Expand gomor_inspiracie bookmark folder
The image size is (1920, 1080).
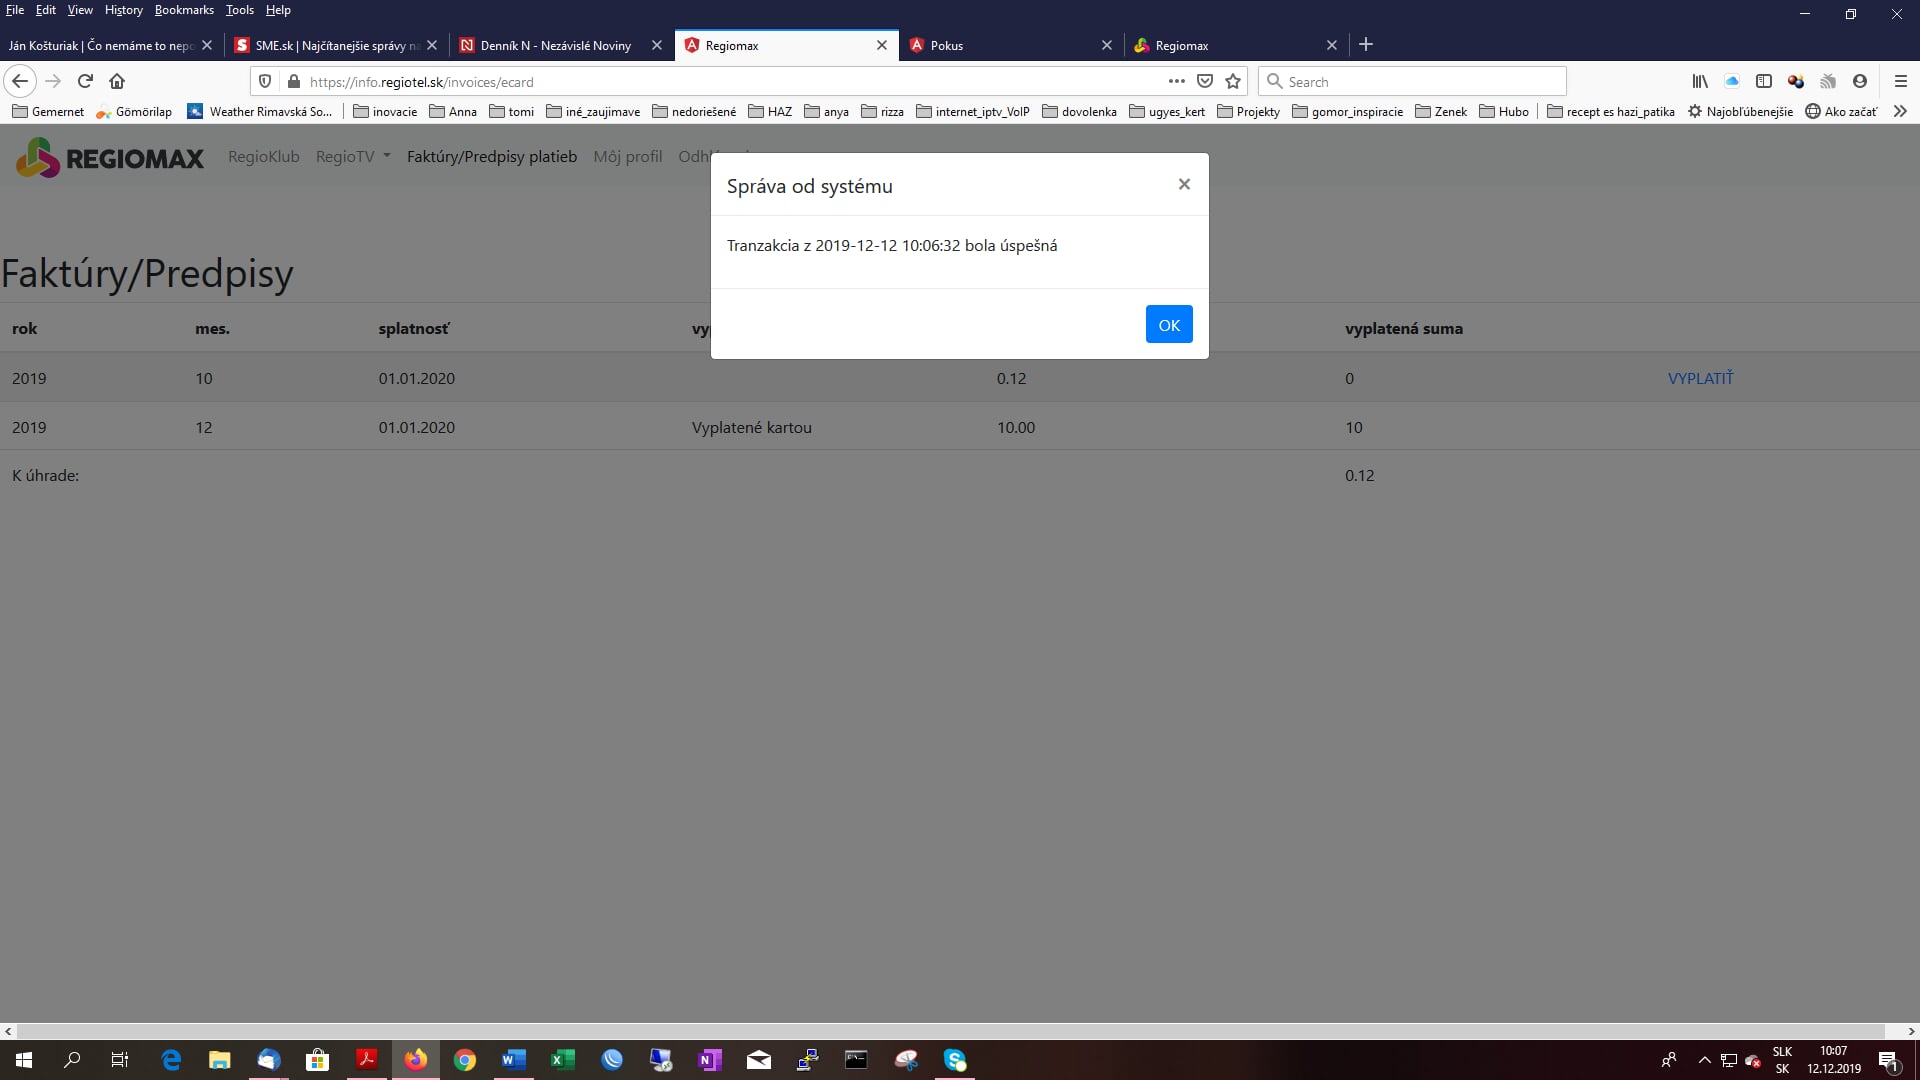pos(1348,111)
